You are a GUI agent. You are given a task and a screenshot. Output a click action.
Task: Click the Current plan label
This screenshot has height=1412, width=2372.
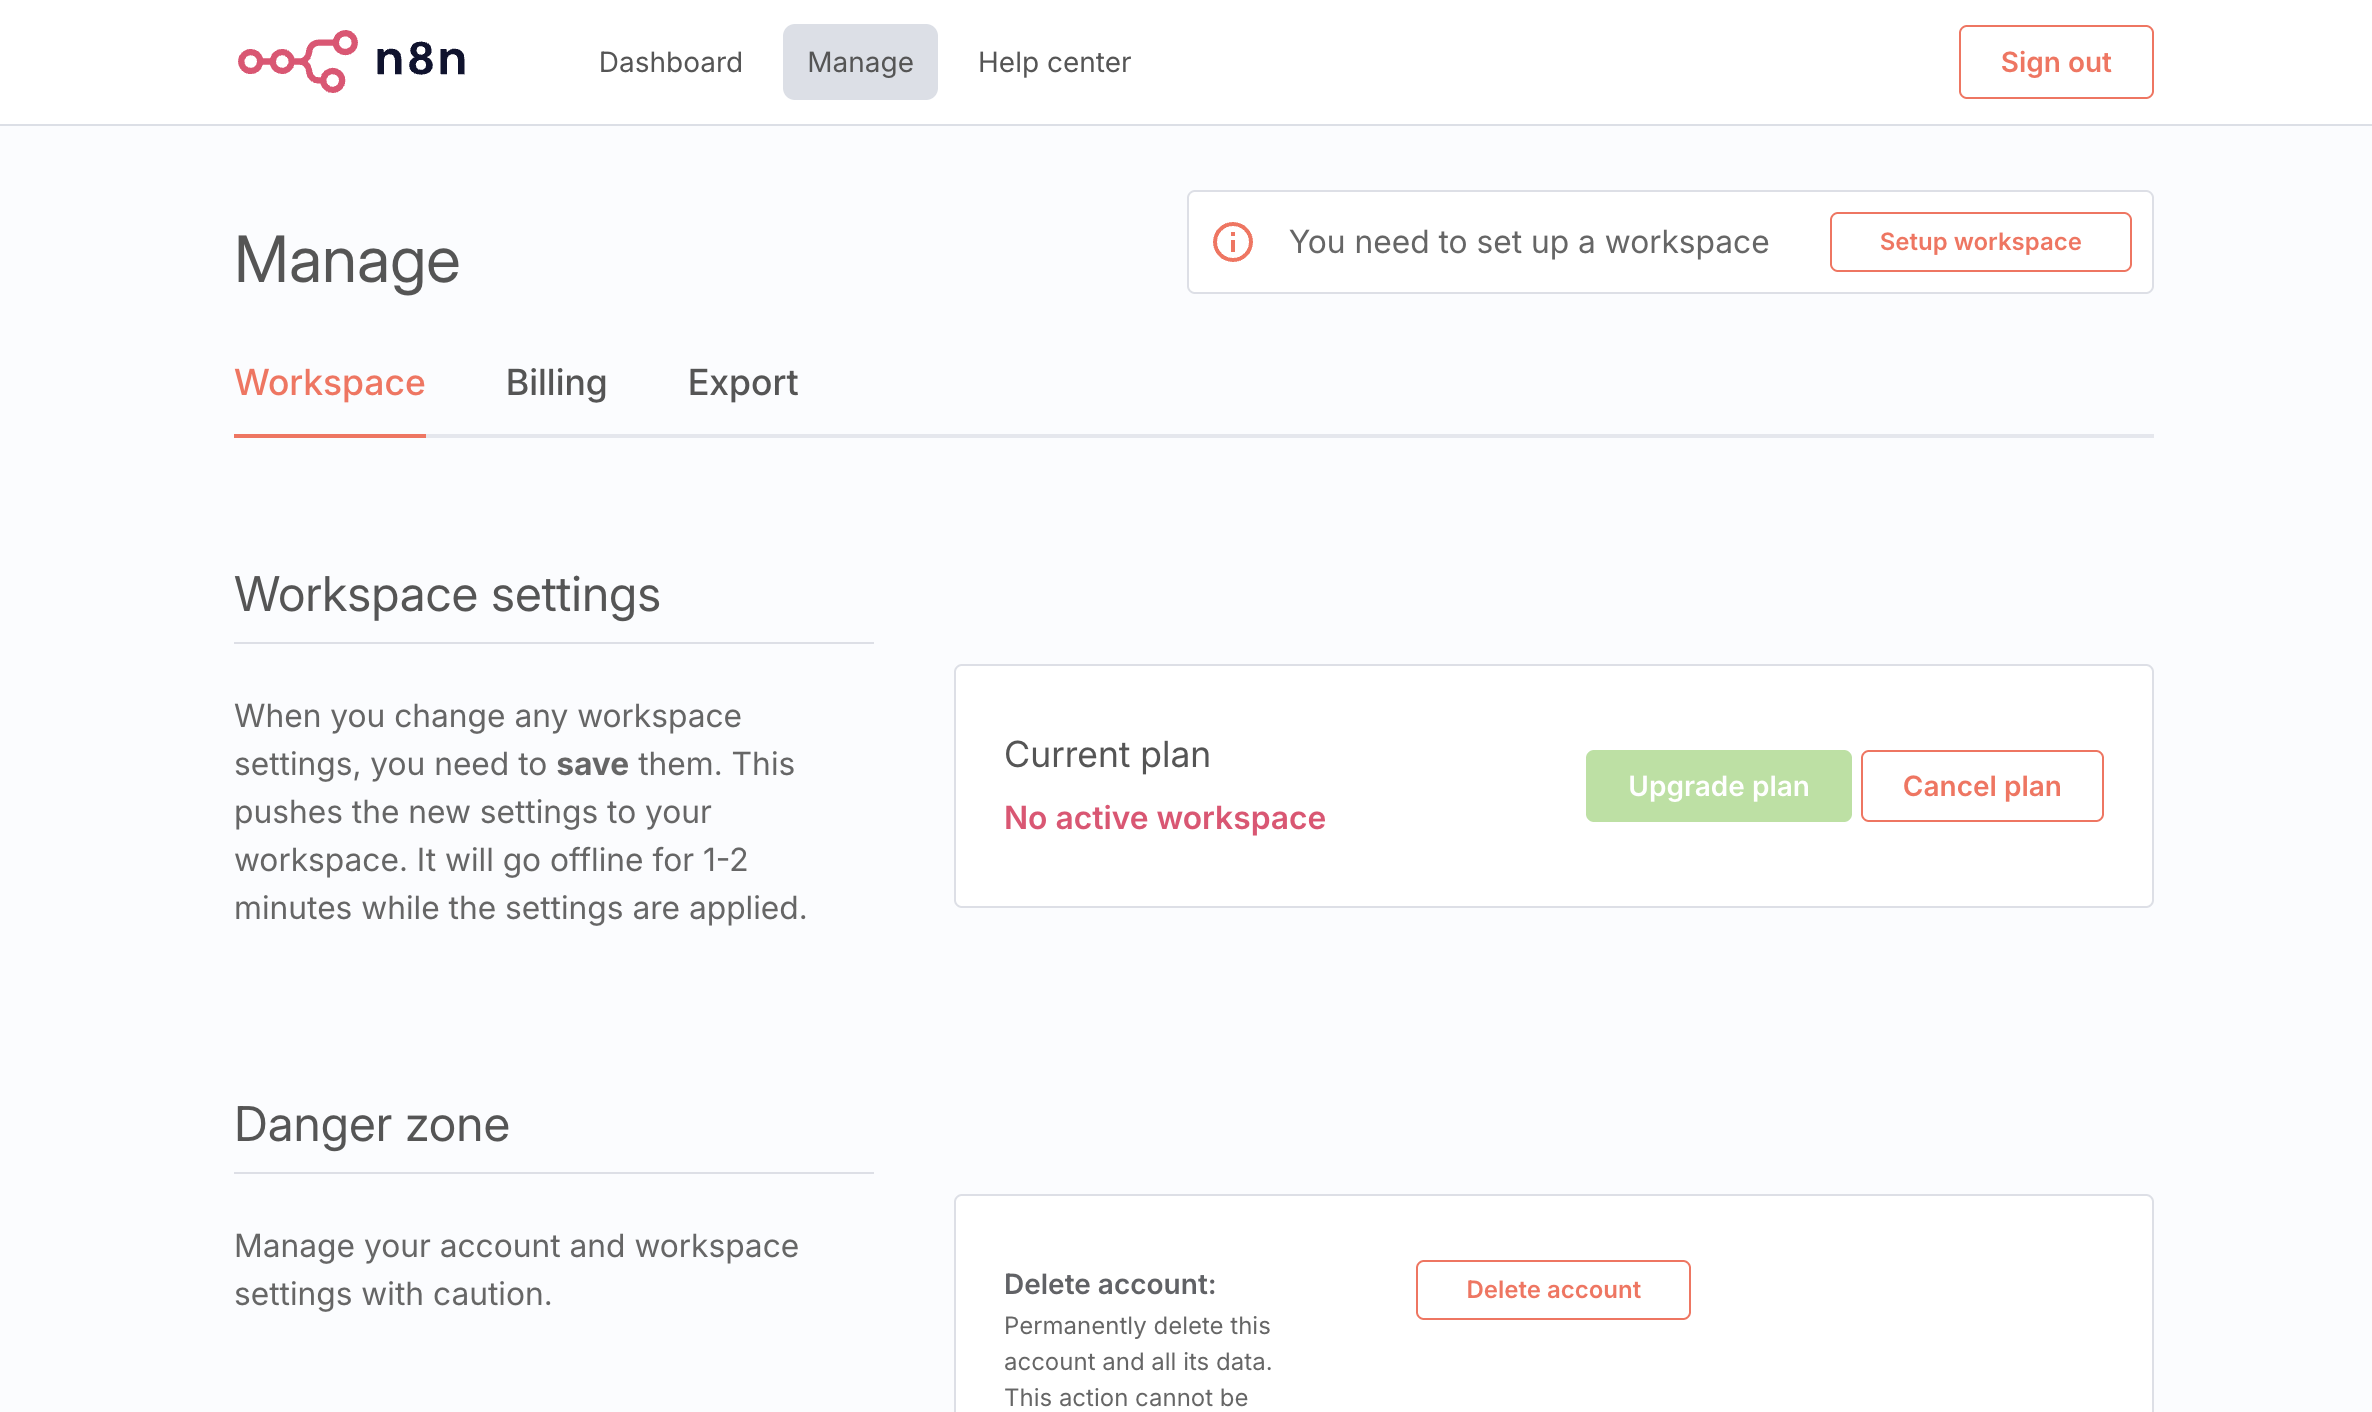(1107, 754)
